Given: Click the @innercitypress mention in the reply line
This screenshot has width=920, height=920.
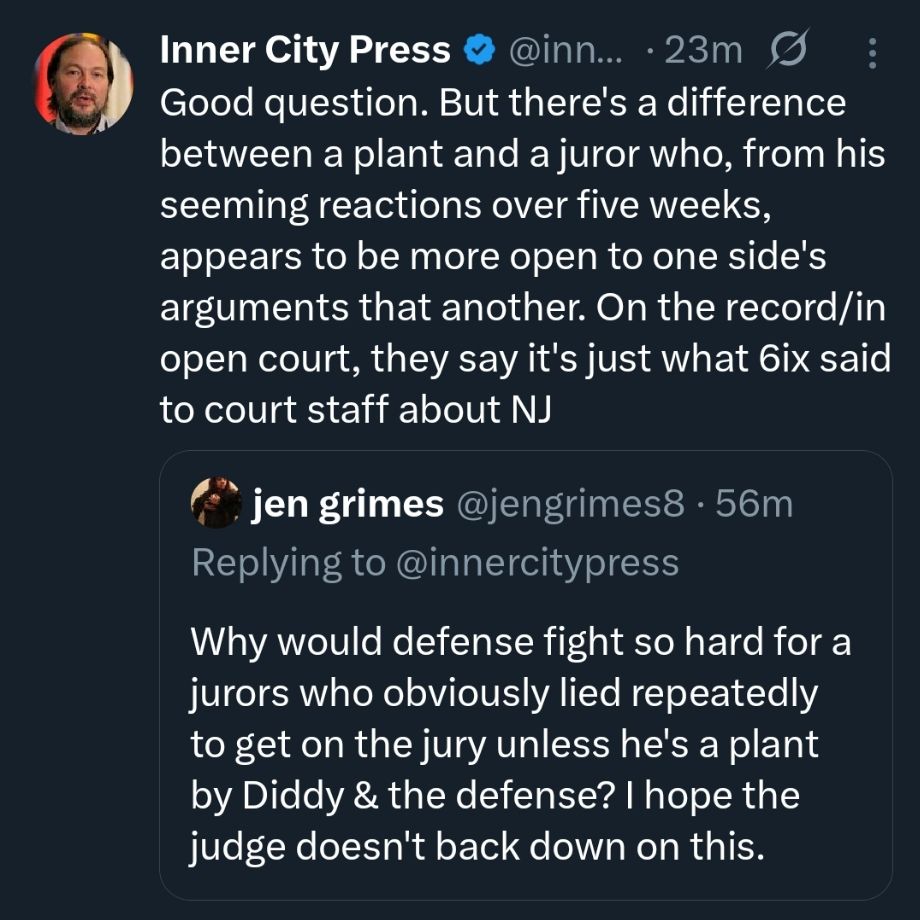Looking at the screenshot, I should [x=537, y=563].
